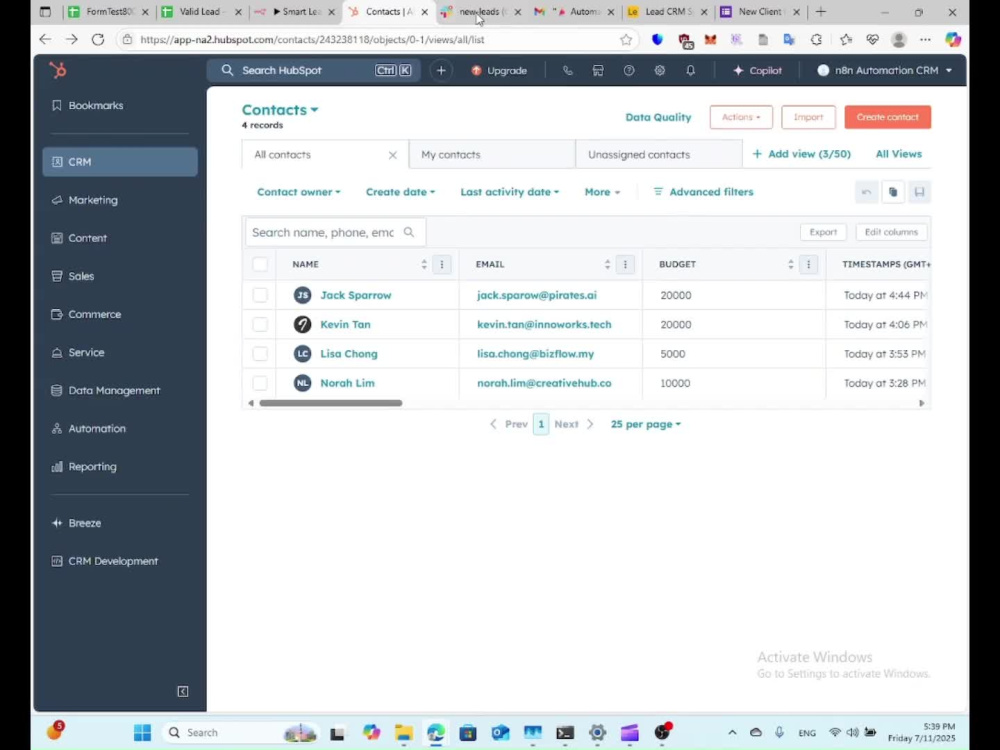Tick the checkbox for Norah Lim

coord(260,383)
